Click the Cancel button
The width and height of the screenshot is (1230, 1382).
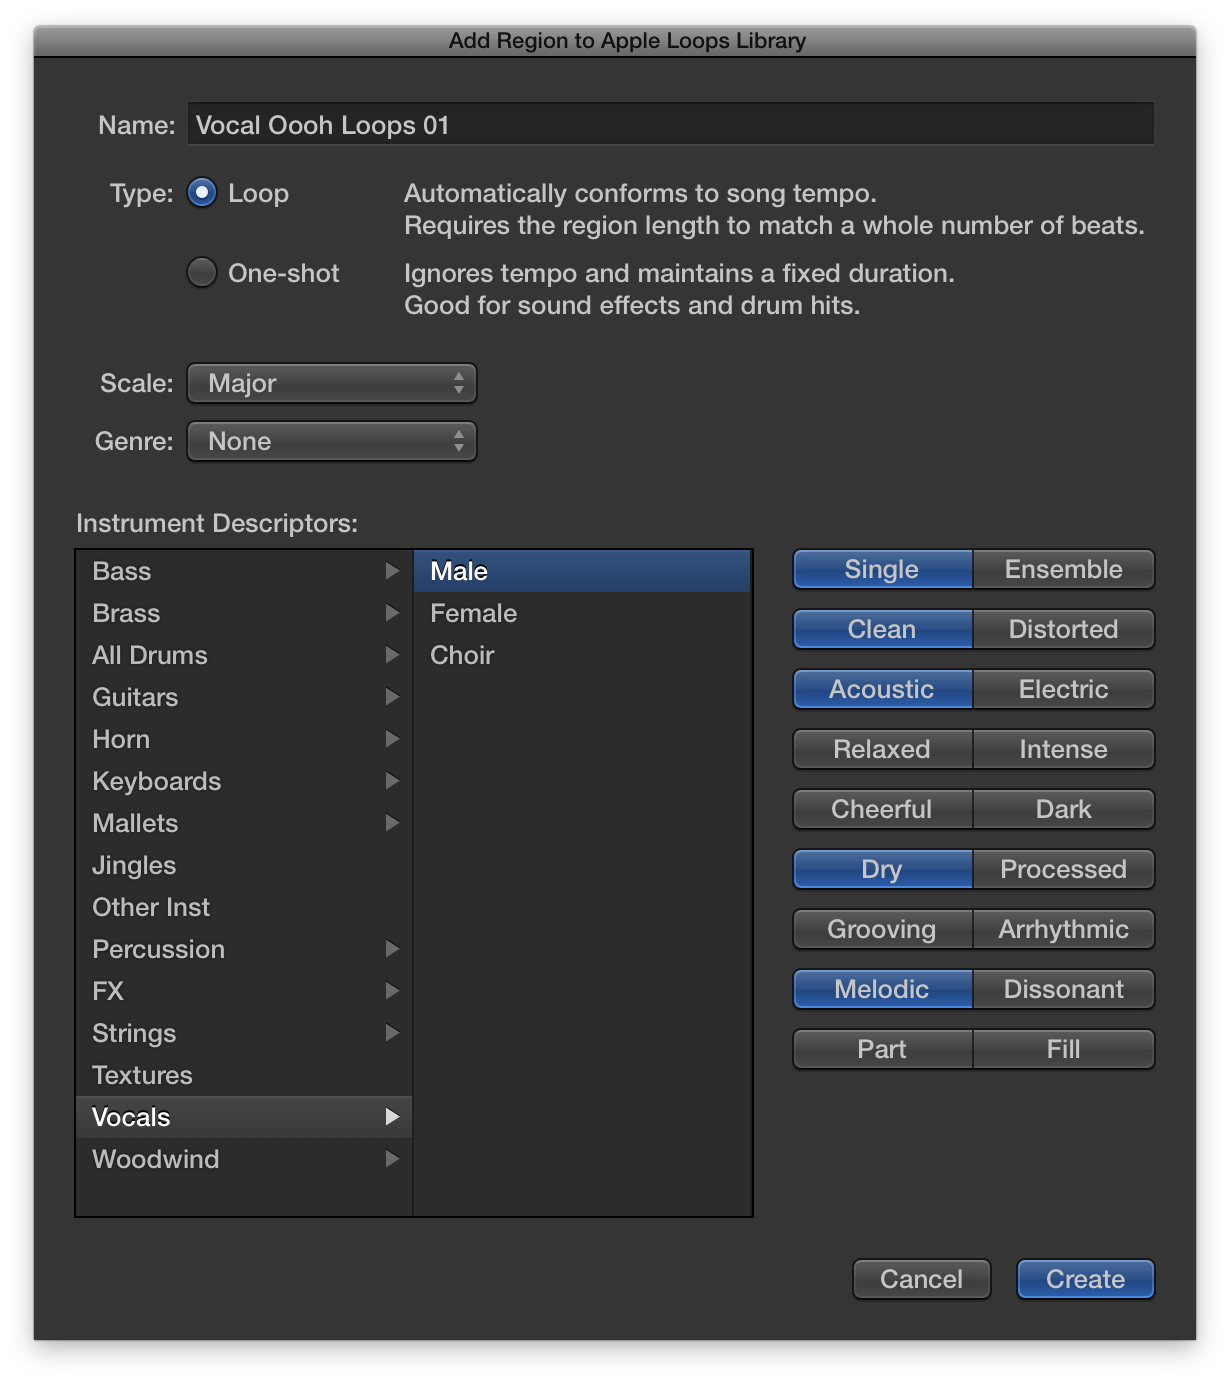pos(921,1278)
